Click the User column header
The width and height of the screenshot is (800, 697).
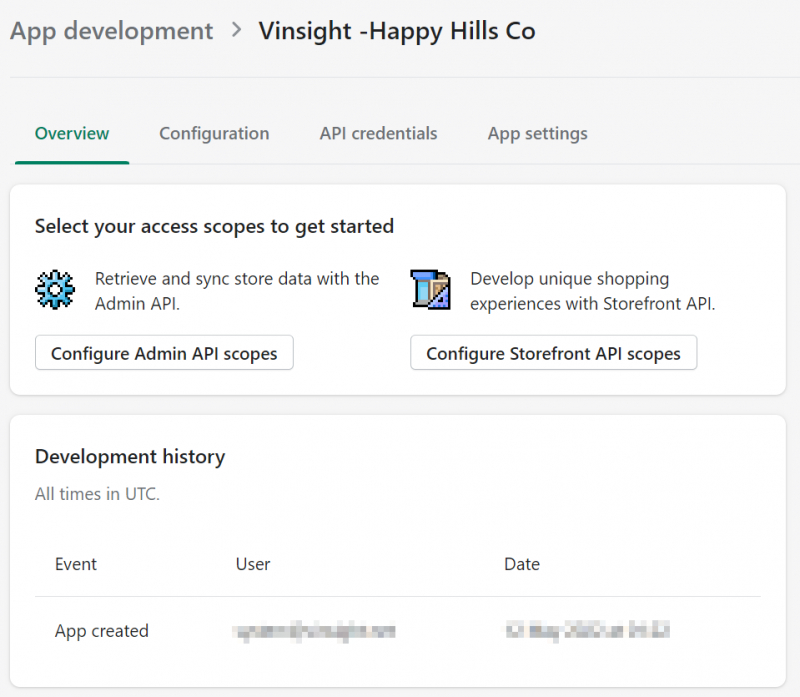[x=253, y=564]
